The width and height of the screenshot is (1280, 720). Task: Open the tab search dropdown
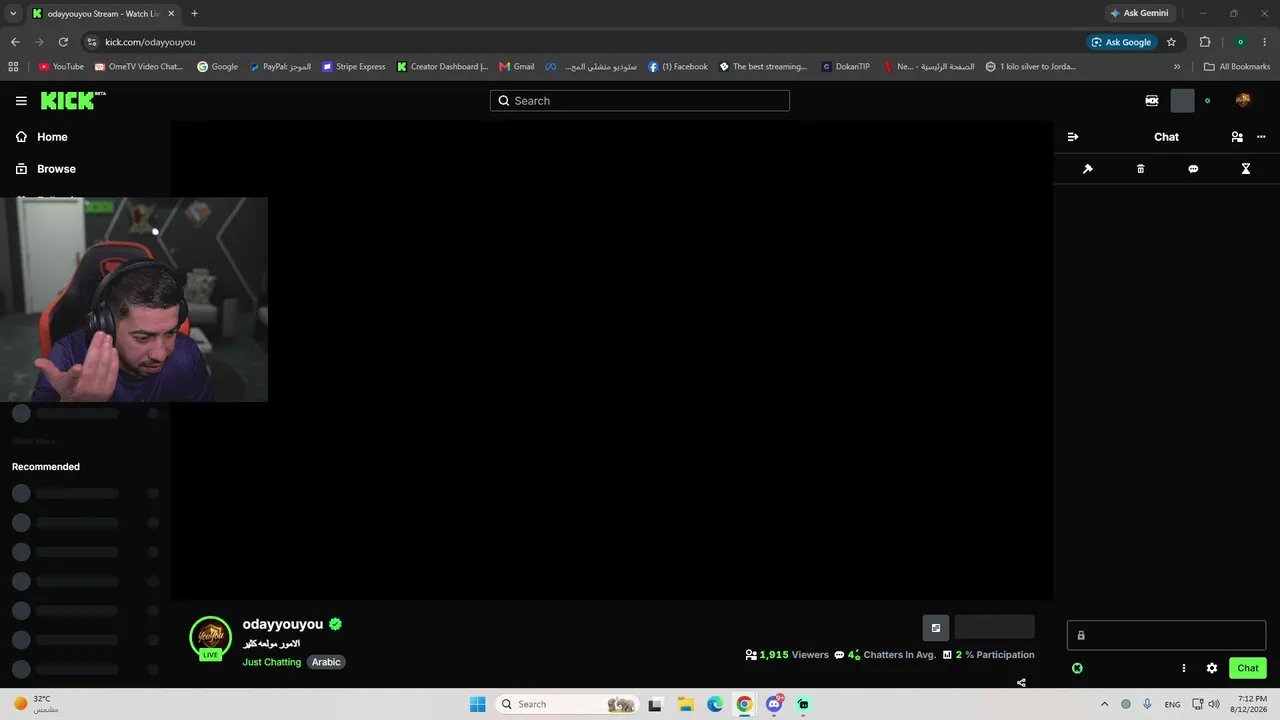click(x=13, y=13)
